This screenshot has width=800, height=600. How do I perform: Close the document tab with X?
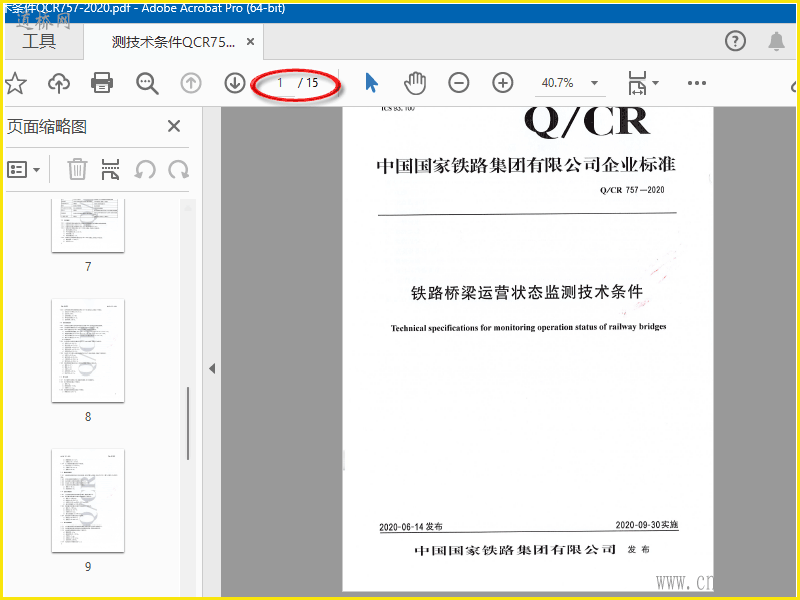pos(251,41)
